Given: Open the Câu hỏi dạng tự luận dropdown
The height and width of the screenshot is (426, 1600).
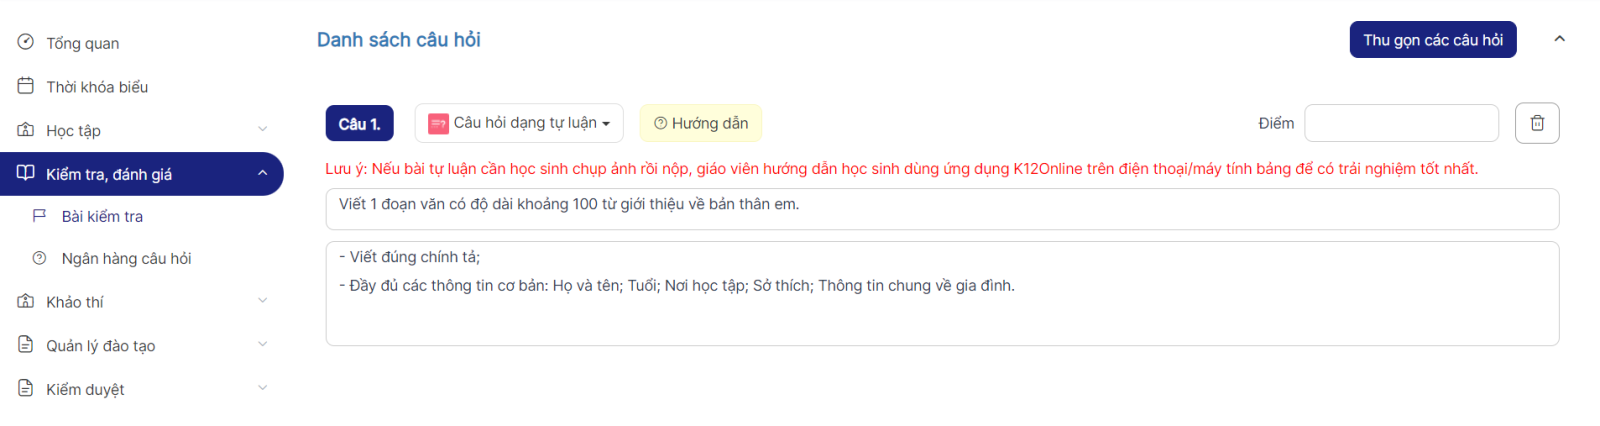Looking at the screenshot, I should 519,123.
